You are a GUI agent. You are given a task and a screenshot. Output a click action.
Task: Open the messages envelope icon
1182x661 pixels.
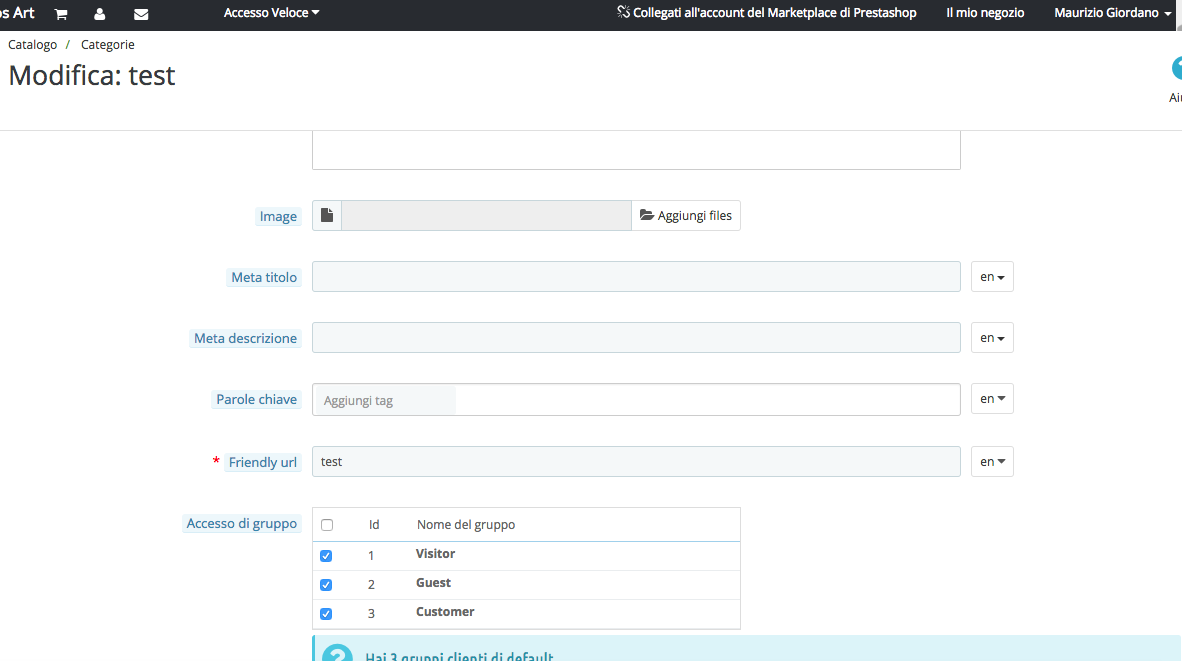(141, 14)
